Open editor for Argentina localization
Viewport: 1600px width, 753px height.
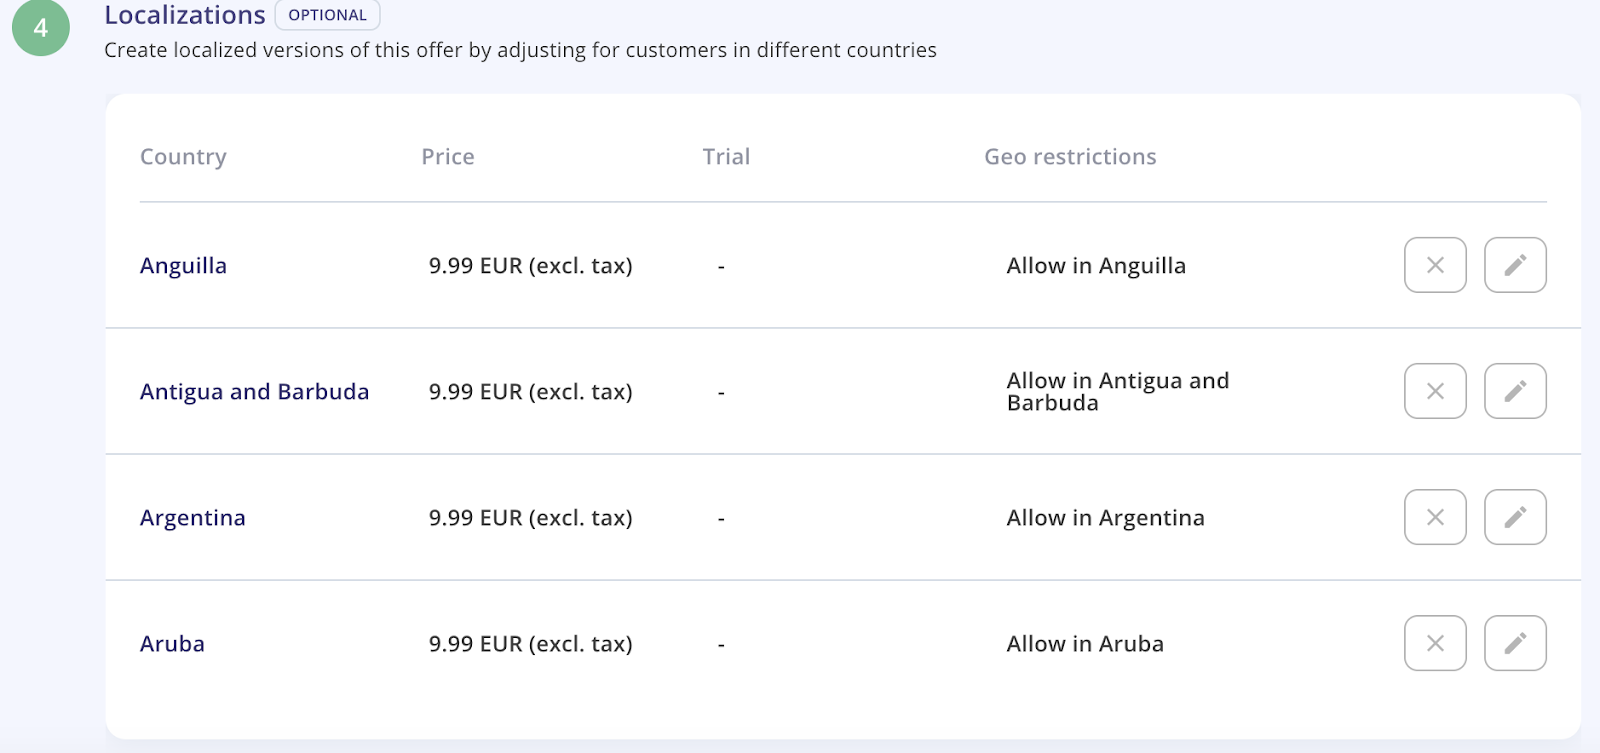(x=1515, y=517)
